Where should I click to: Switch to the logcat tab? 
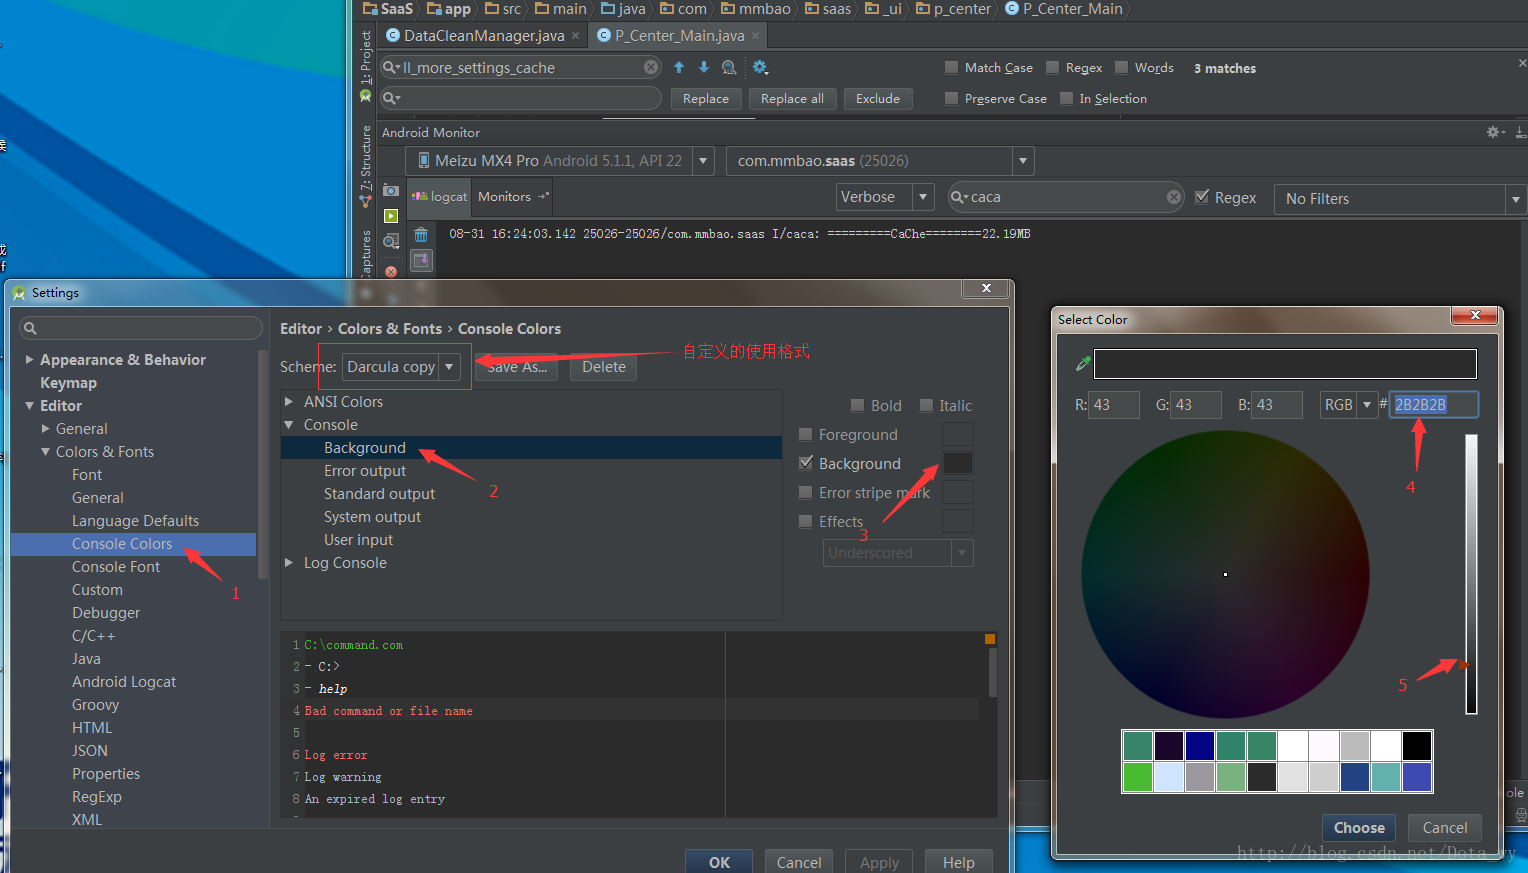(439, 197)
